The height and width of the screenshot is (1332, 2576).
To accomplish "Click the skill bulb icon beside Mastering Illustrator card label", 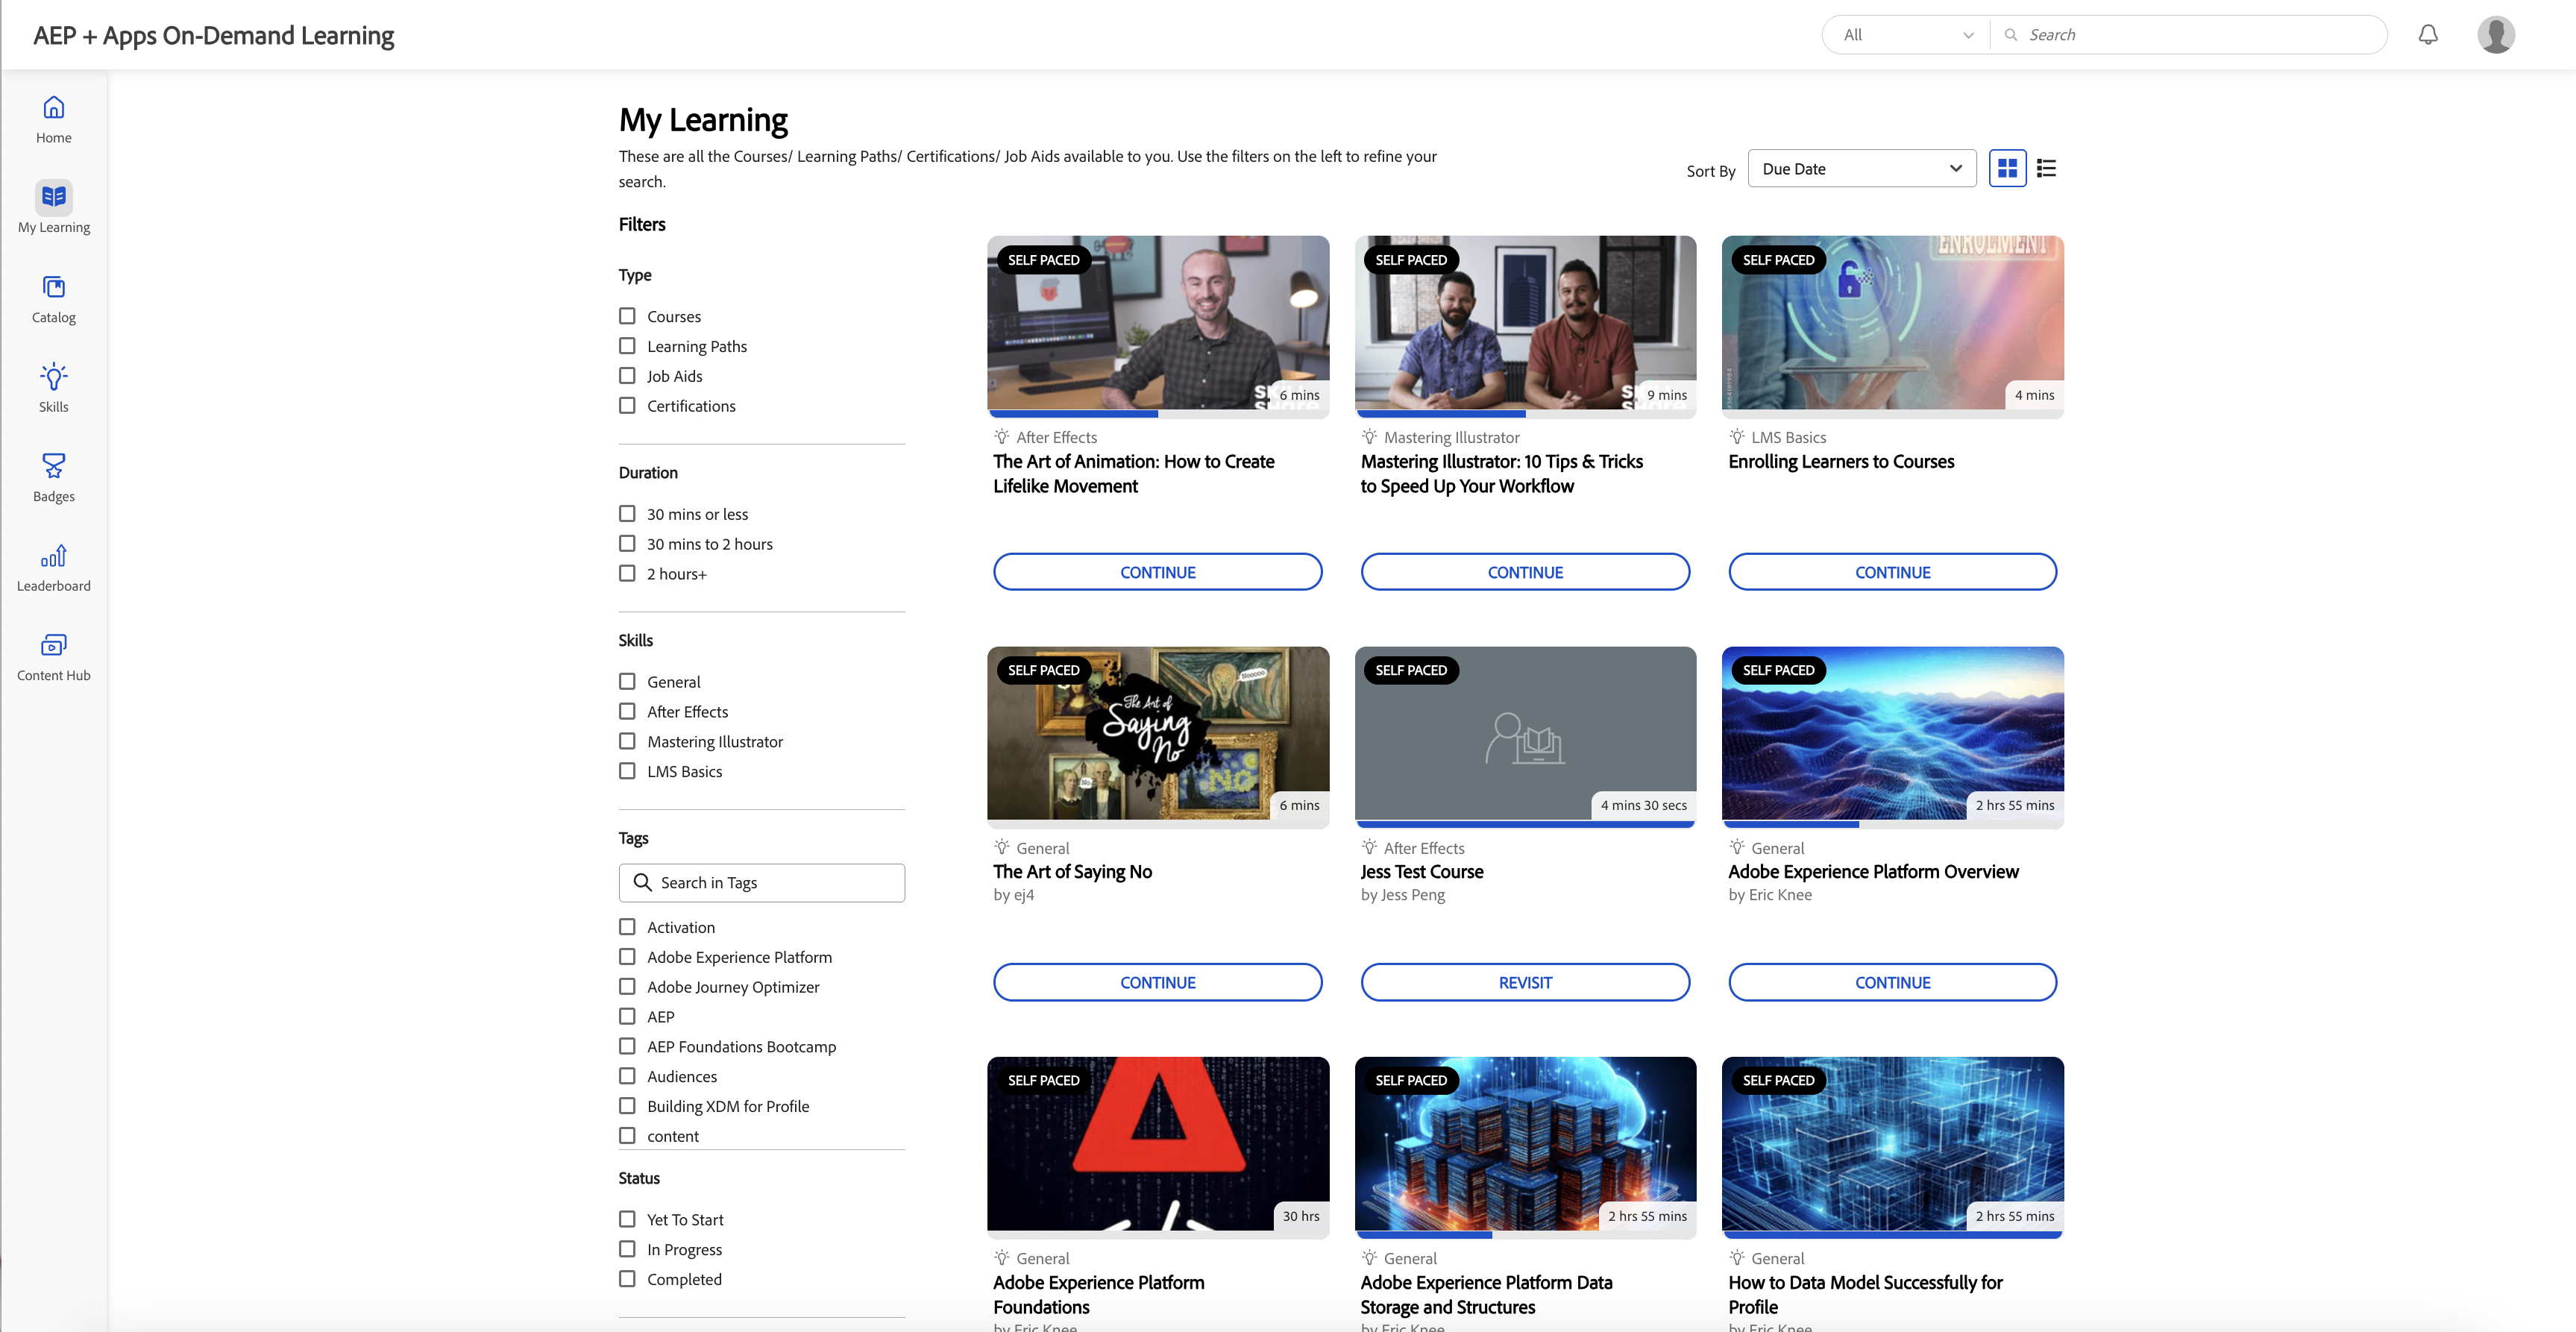I will coord(1369,437).
